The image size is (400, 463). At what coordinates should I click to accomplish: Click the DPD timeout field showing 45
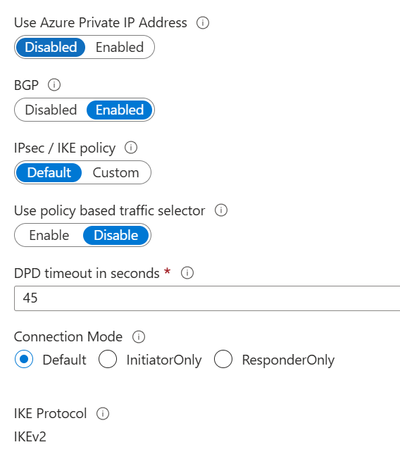207,298
